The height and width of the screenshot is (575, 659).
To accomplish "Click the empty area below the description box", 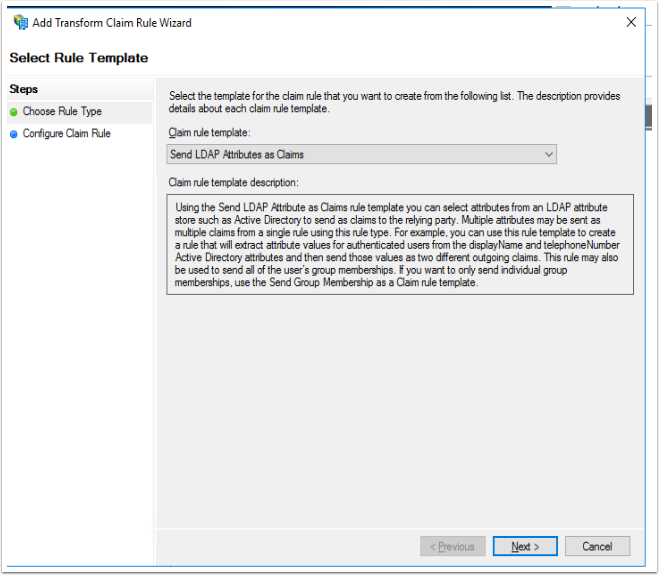I will (x=400, y=410).
